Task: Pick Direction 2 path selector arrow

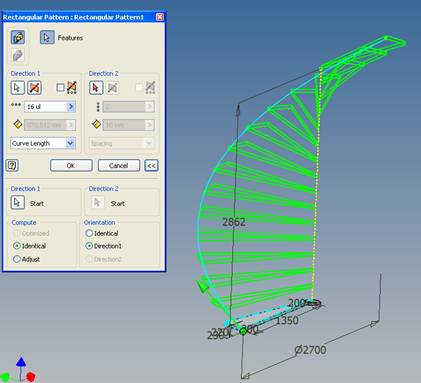Action: point(96,88)
